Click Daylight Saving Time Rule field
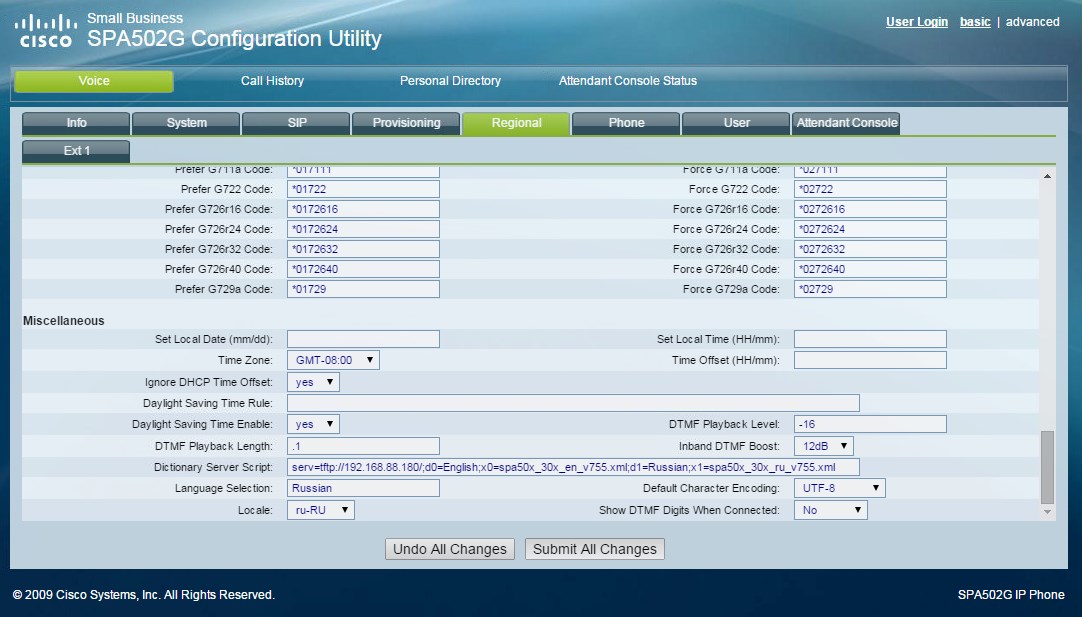The width and height of the screenshot is (1082, 617). tap(573, 403)
